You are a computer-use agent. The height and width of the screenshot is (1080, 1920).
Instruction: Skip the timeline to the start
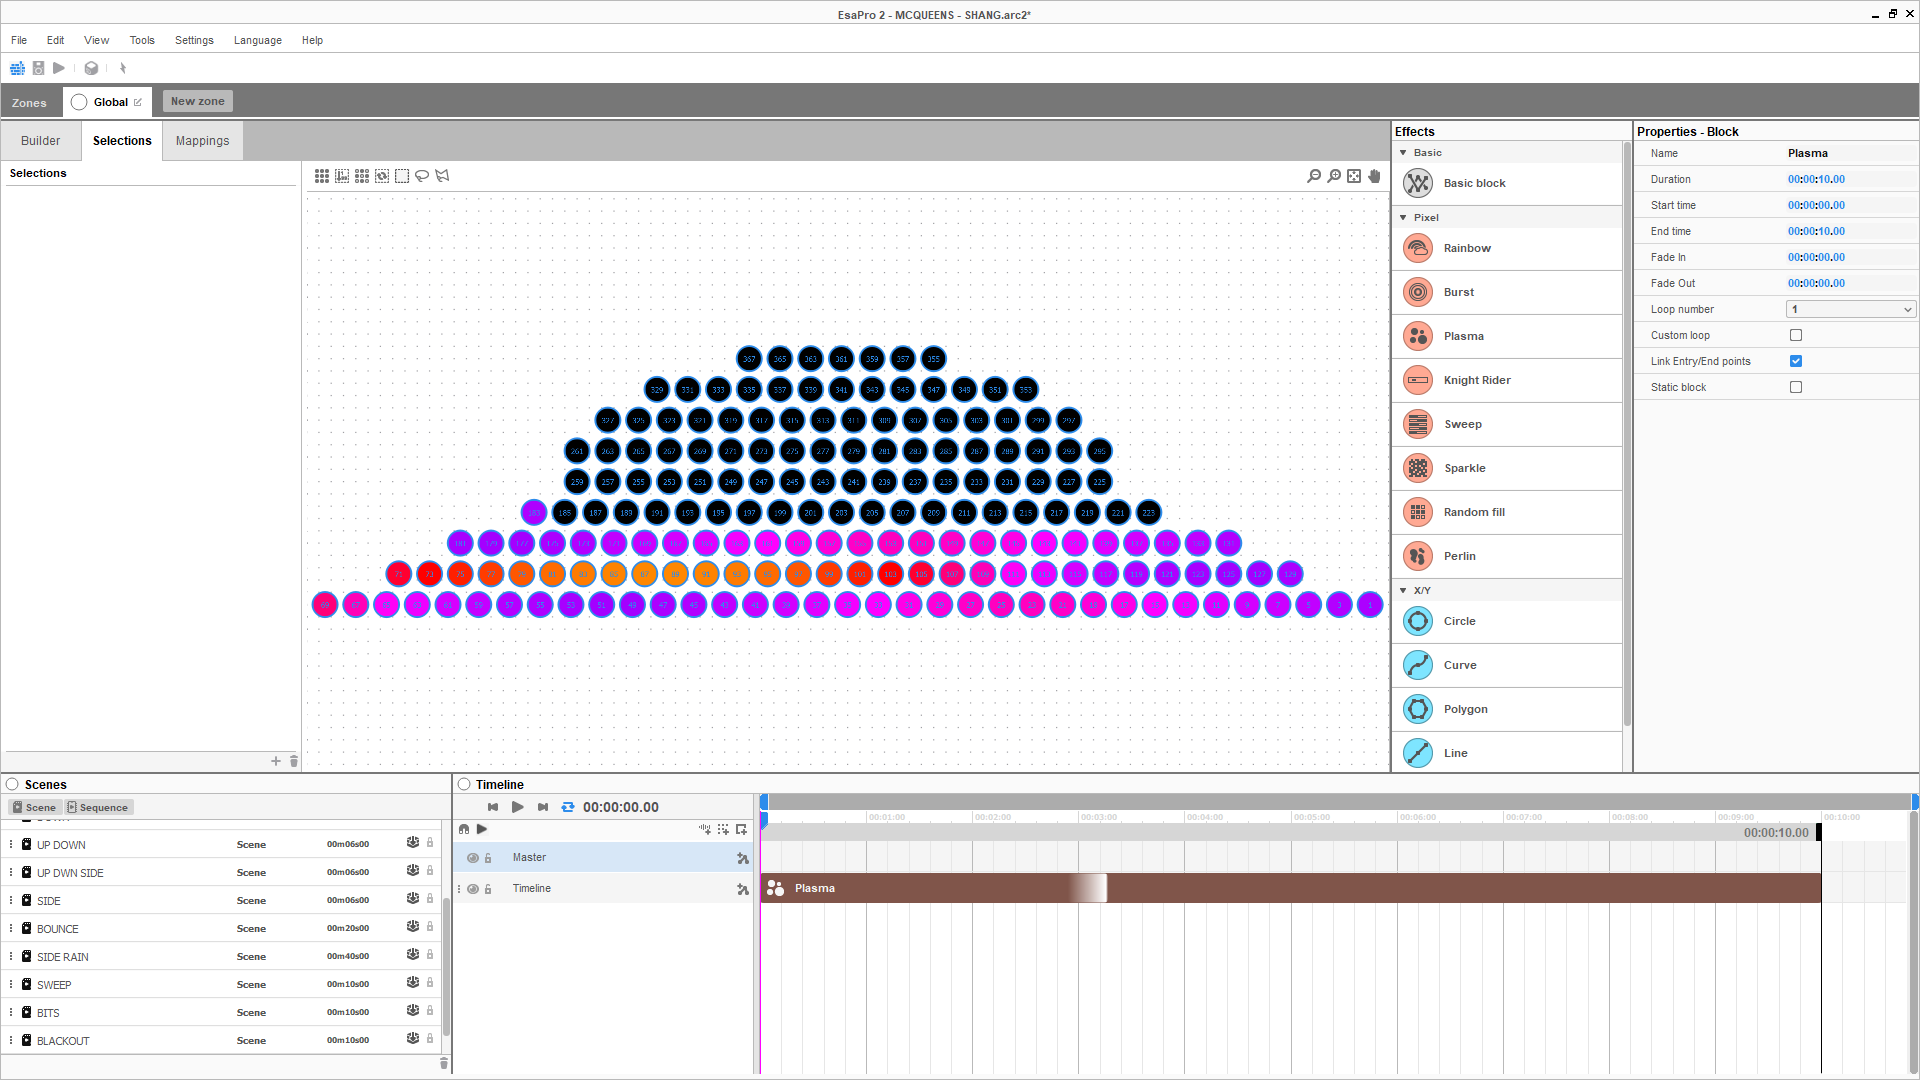point(493,807)
